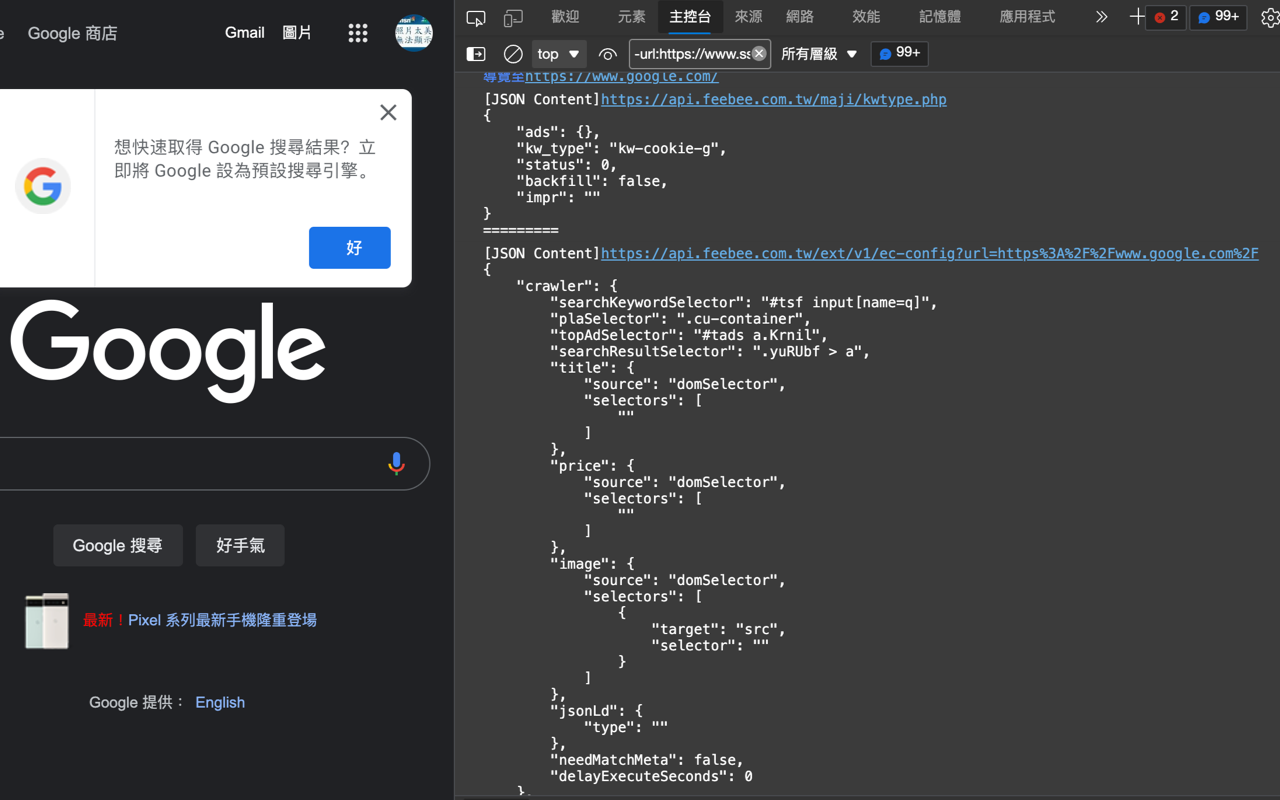Open the 所有層級 log level dropdown
Screen dimensions: 1280x800
[820, 53]
